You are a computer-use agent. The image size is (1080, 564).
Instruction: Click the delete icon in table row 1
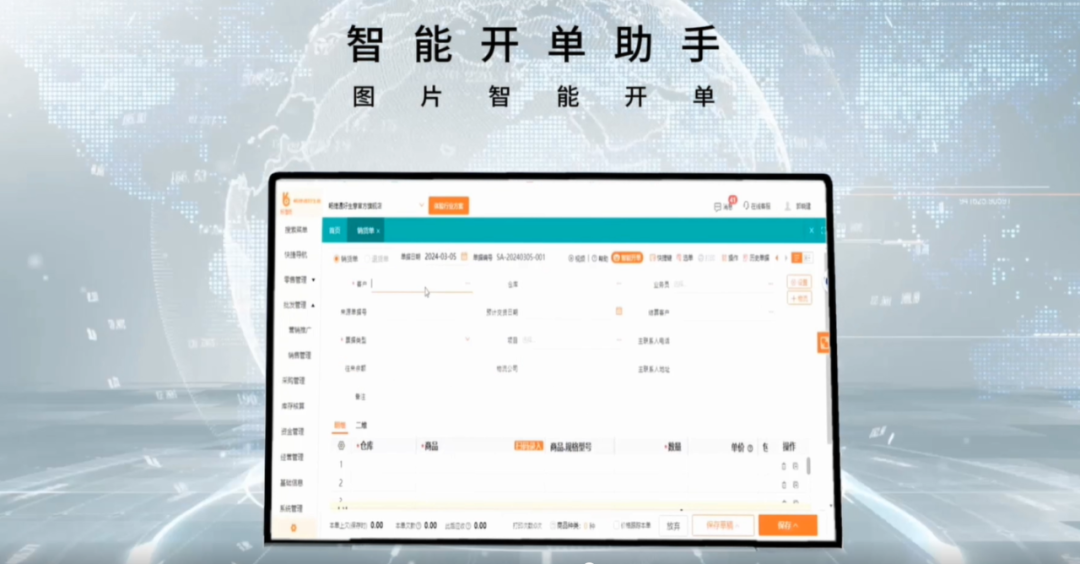point(784,466)
